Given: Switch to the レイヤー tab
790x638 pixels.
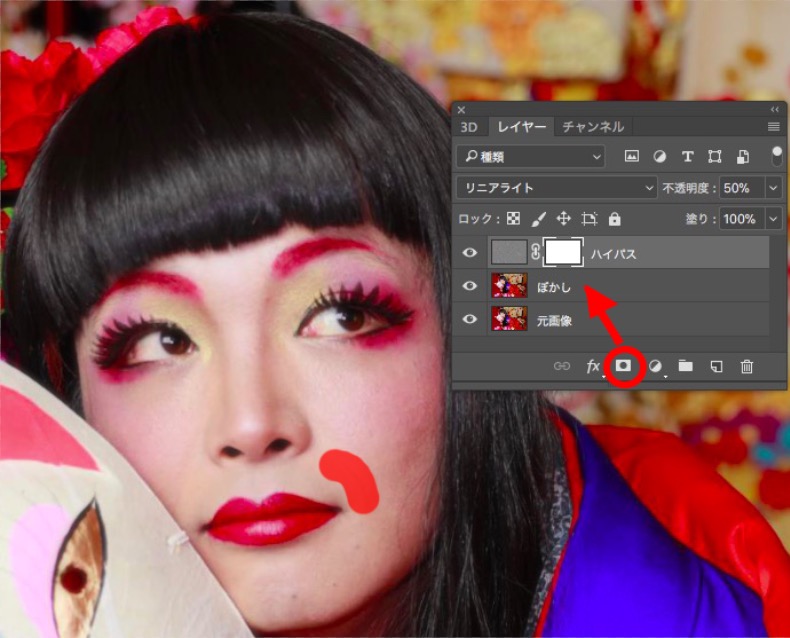Looking at the screenshot, I should pyautogui.click(x=521, y=127).
